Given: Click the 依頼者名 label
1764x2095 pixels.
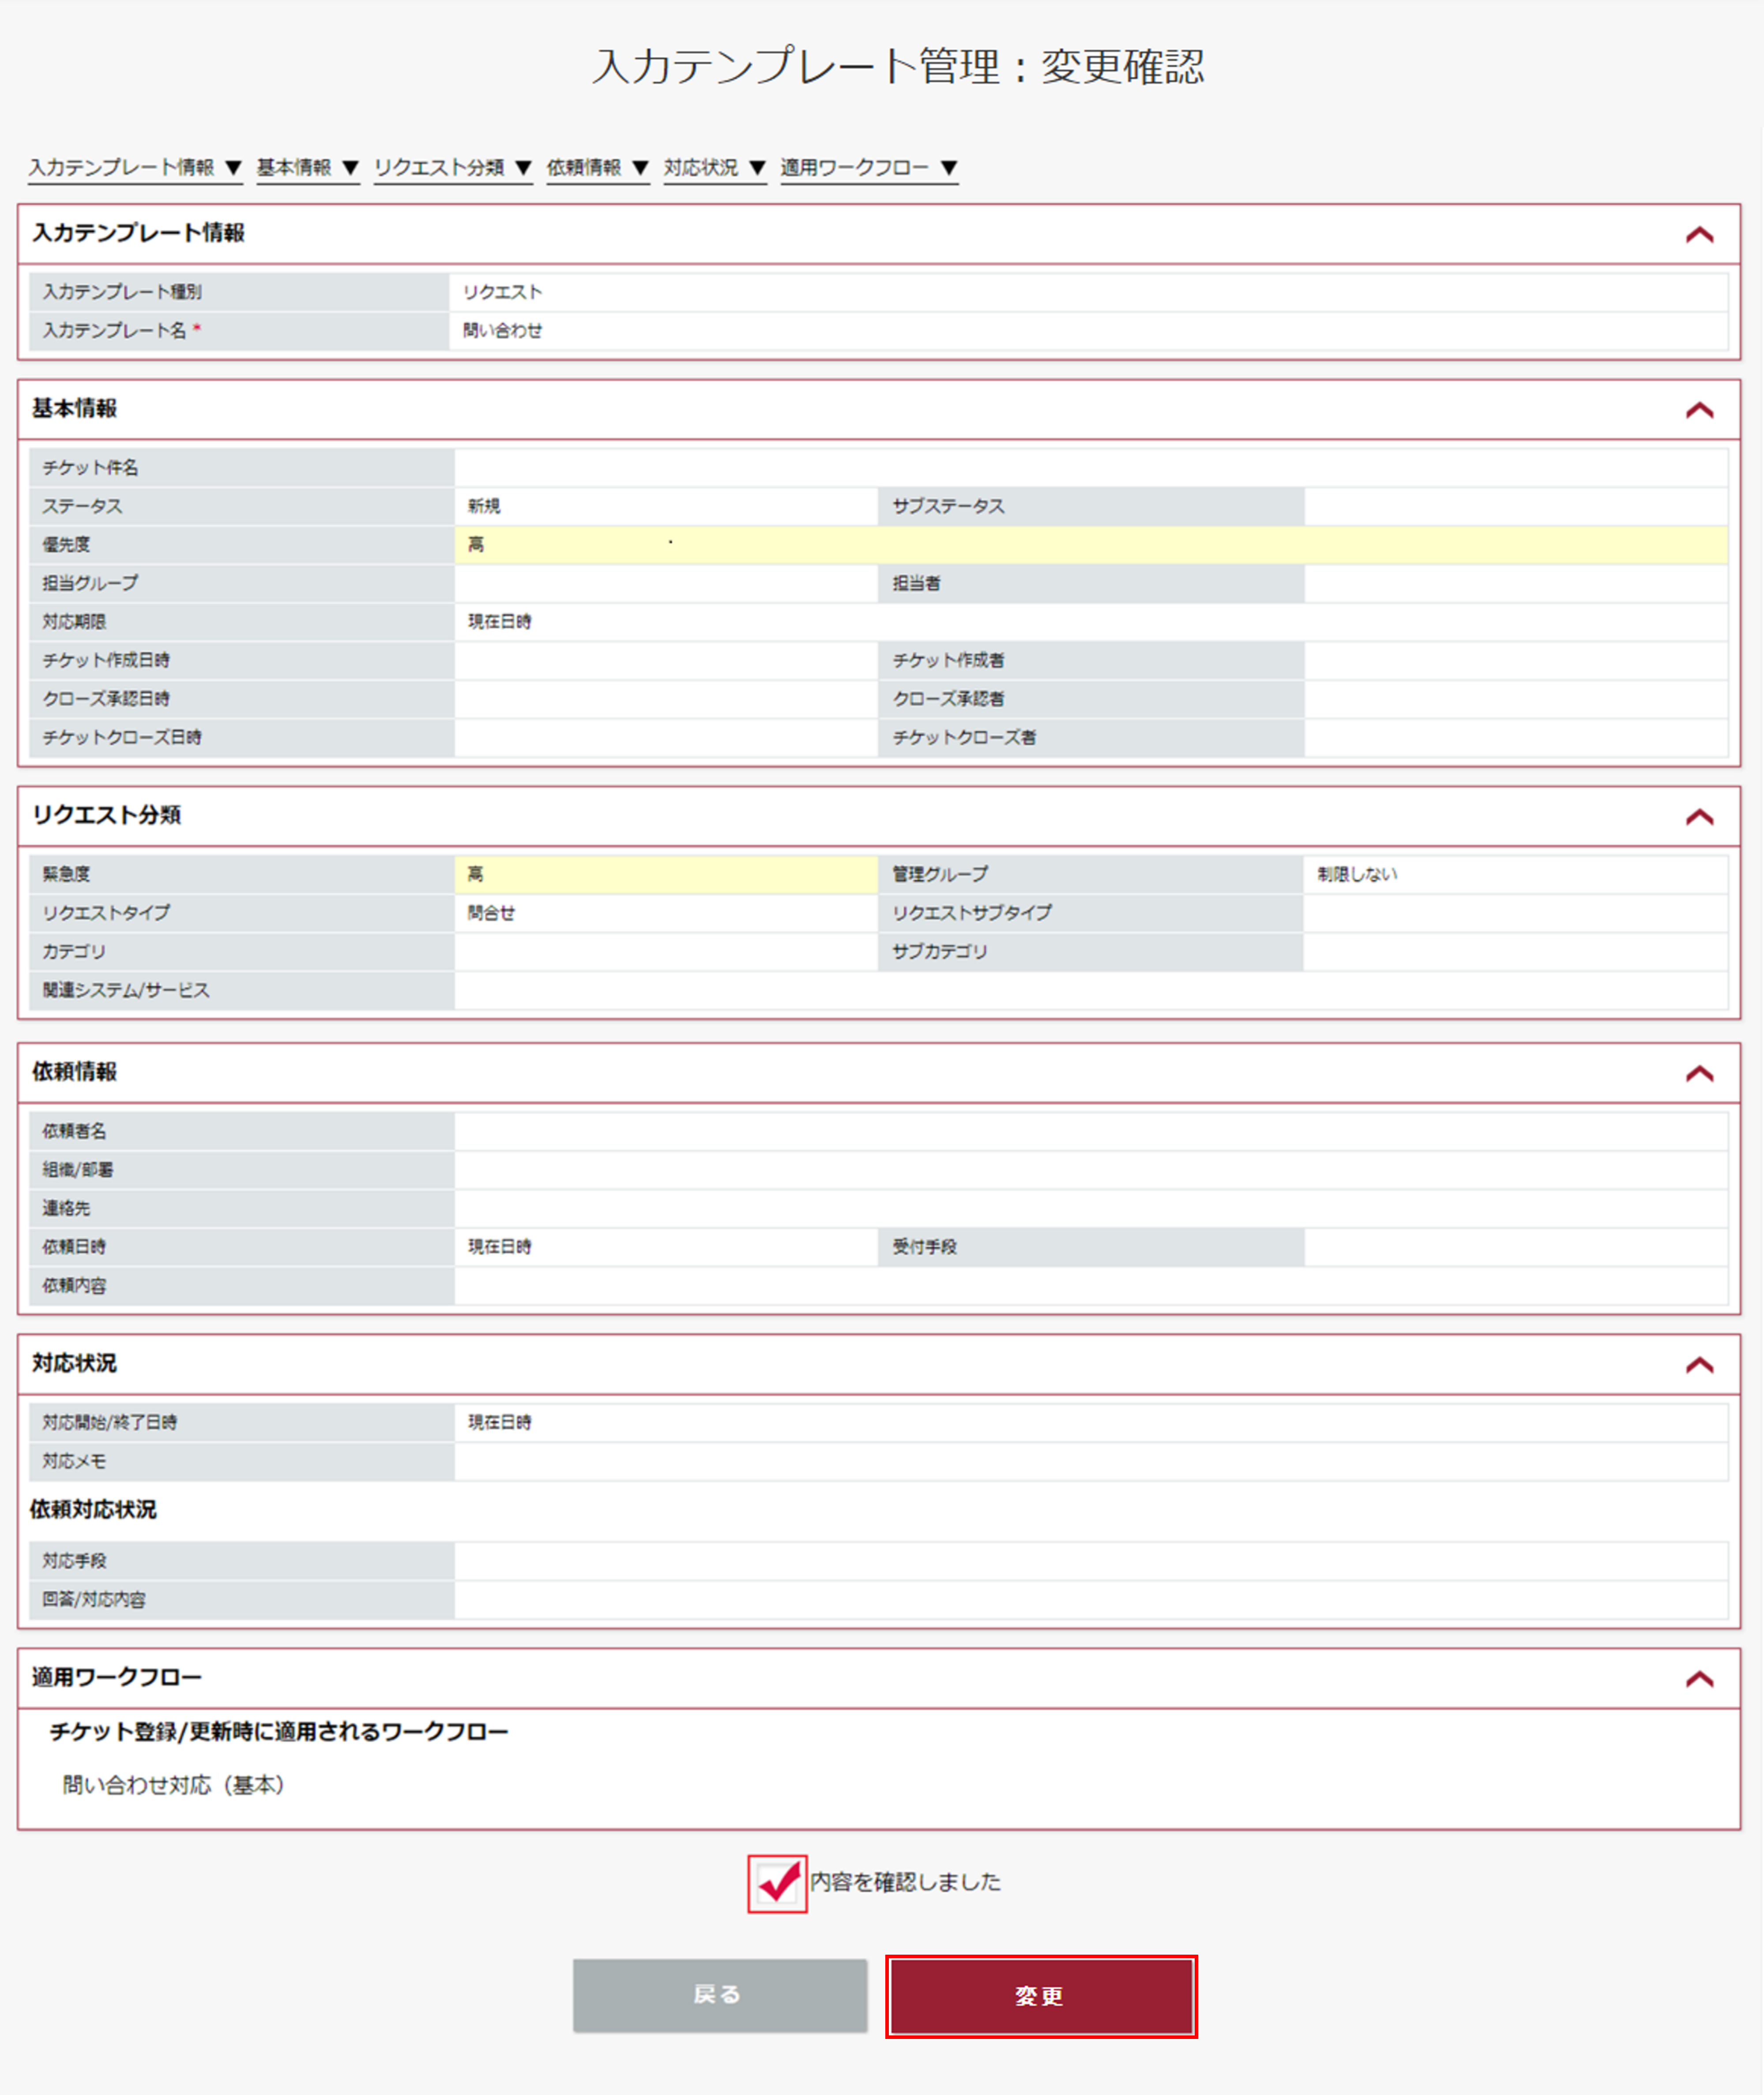Looking at the screenshot, I should point(74,1131).
